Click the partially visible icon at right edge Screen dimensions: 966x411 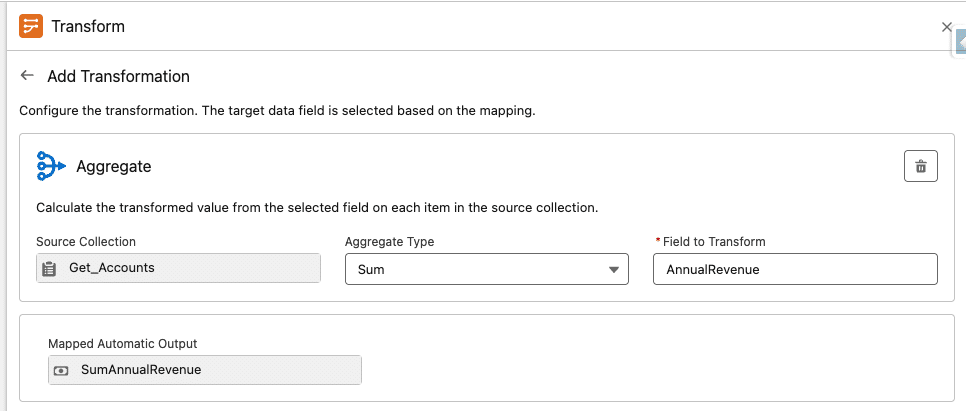click(960, 40)
